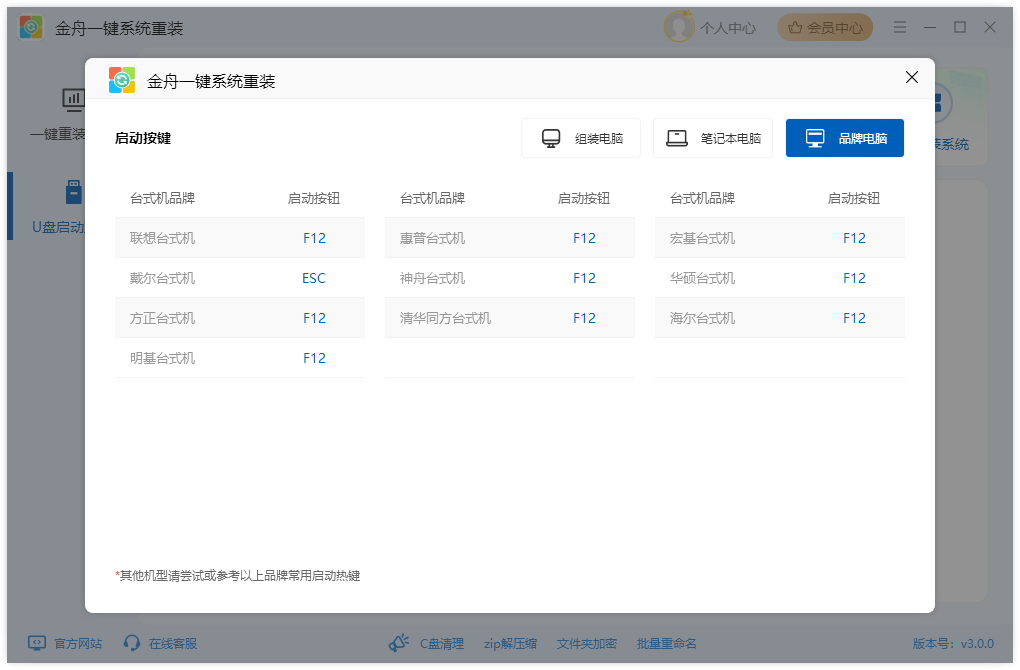Open 官方网站 link

coord(78,643)
